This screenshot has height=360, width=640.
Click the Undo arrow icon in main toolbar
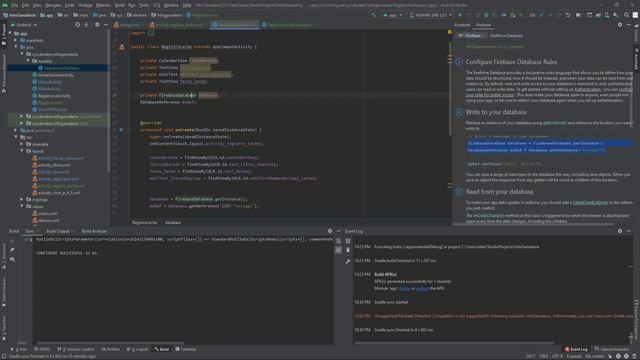568,15
